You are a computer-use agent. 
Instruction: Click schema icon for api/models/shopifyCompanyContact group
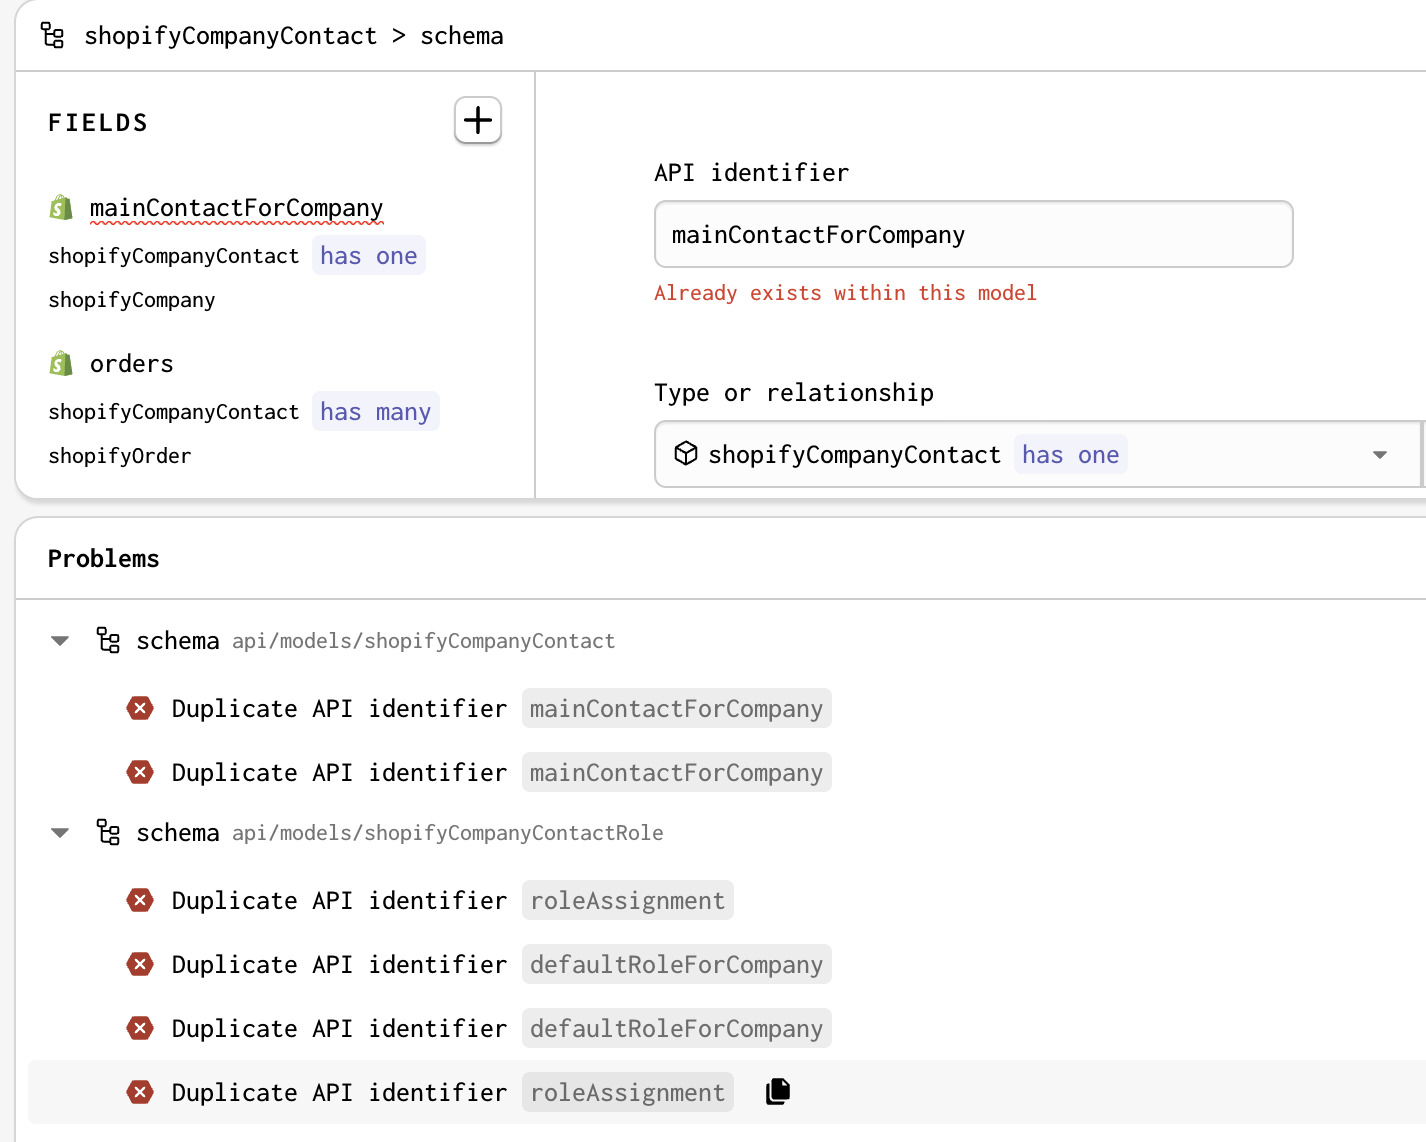[x=108, y=640]
